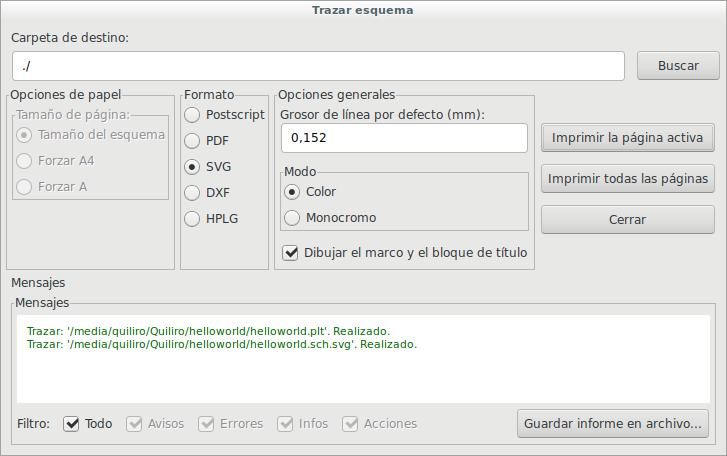Toggle the Errores filter checkbox
The width and height of the screenshot is (727, 456).
207,423
